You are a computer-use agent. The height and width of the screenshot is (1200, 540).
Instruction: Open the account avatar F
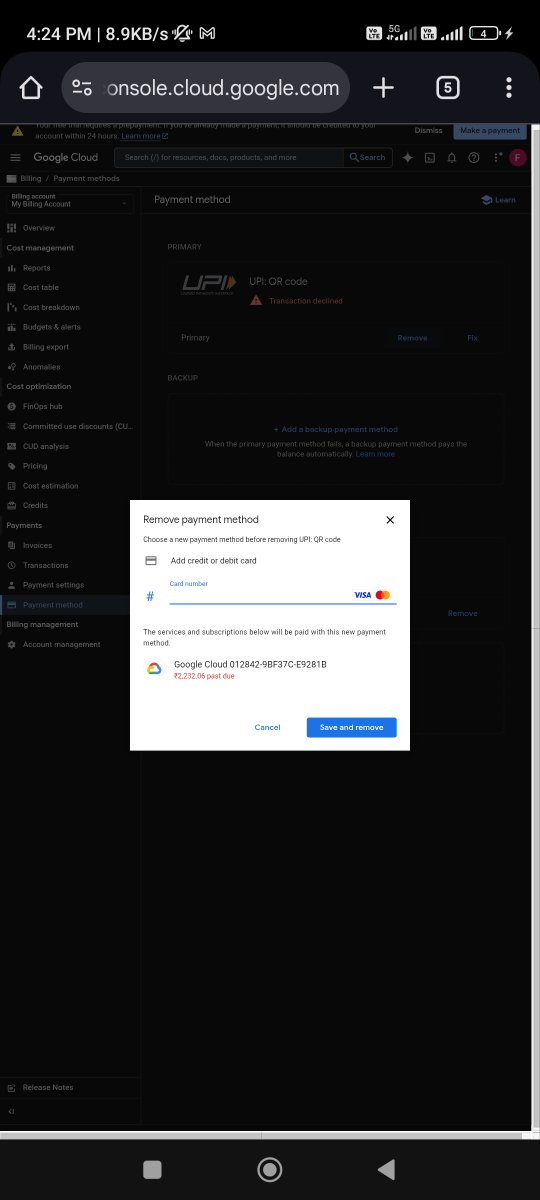point(517,157)
